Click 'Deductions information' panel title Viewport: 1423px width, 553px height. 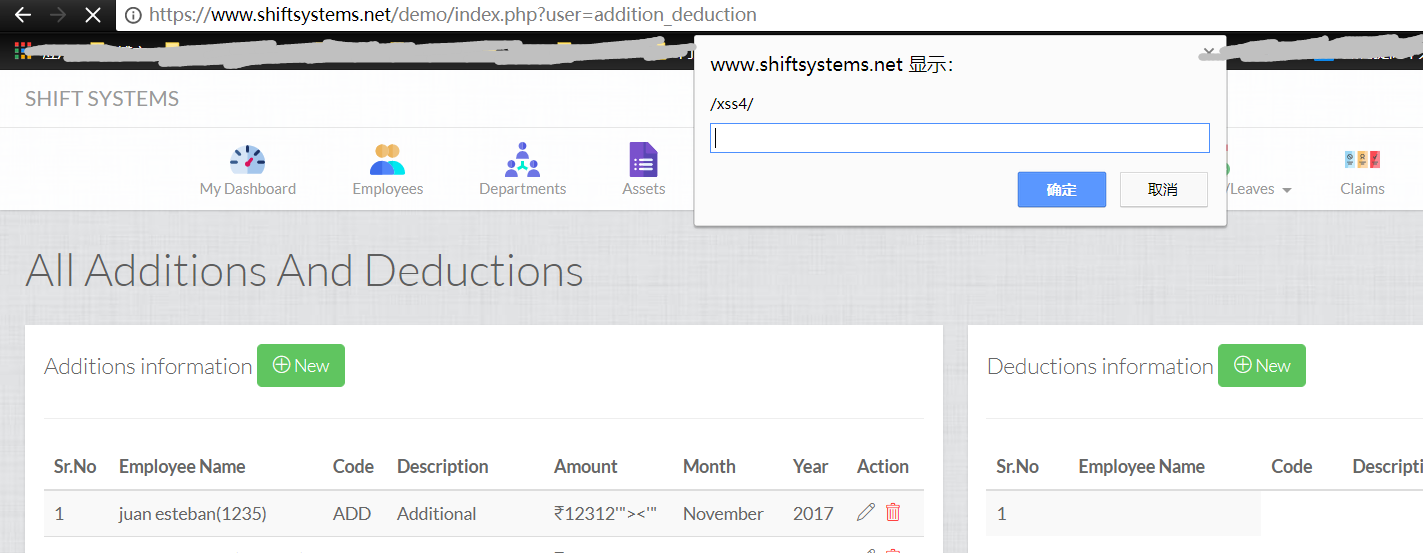[1100, 367]
